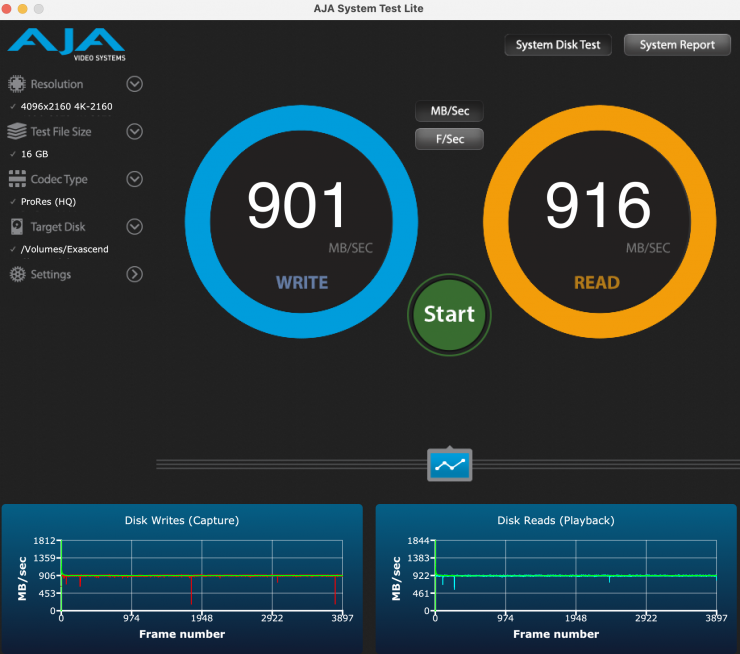Click the Resolution monitor icon
The height and width of the screenshot is (654, 740).
(16, 84)
